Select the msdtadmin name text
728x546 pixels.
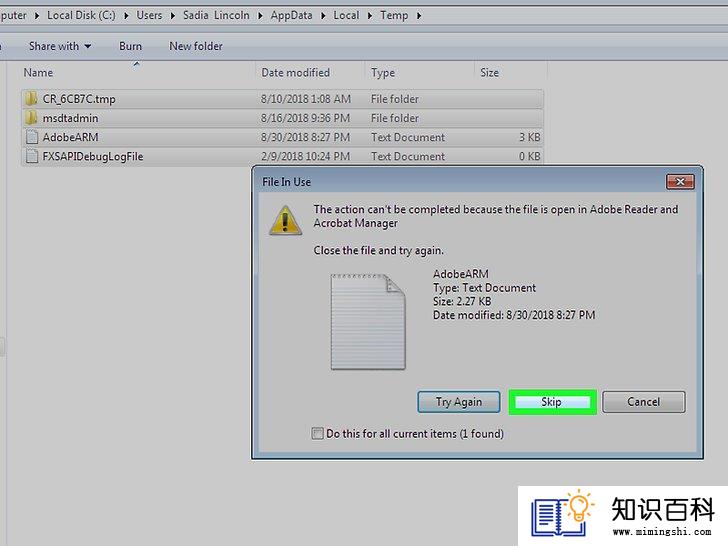point(71,118)
